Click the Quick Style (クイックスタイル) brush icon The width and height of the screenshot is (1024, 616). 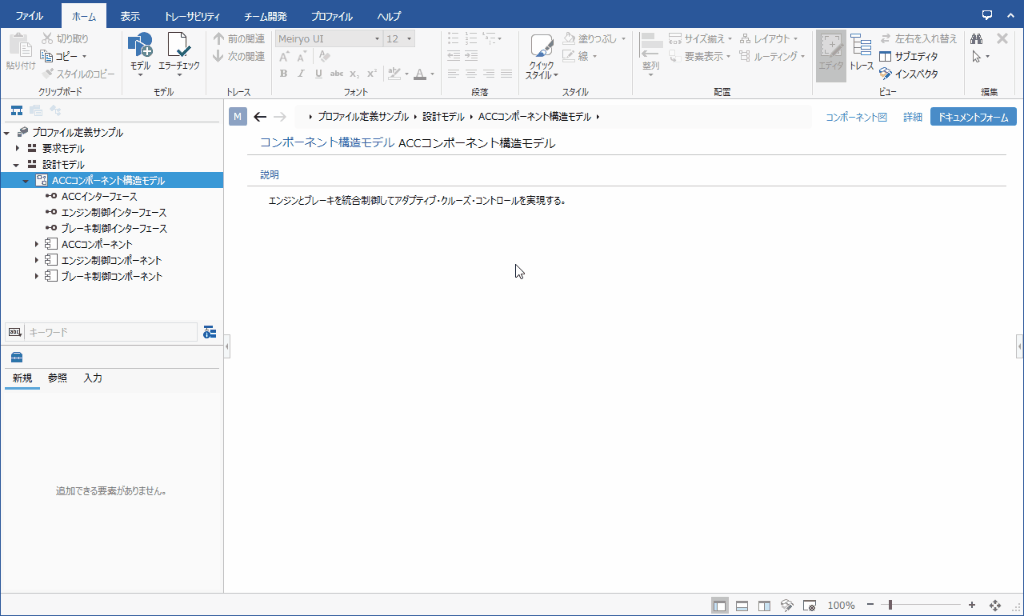pyautogui.click(x=541, y=50)
